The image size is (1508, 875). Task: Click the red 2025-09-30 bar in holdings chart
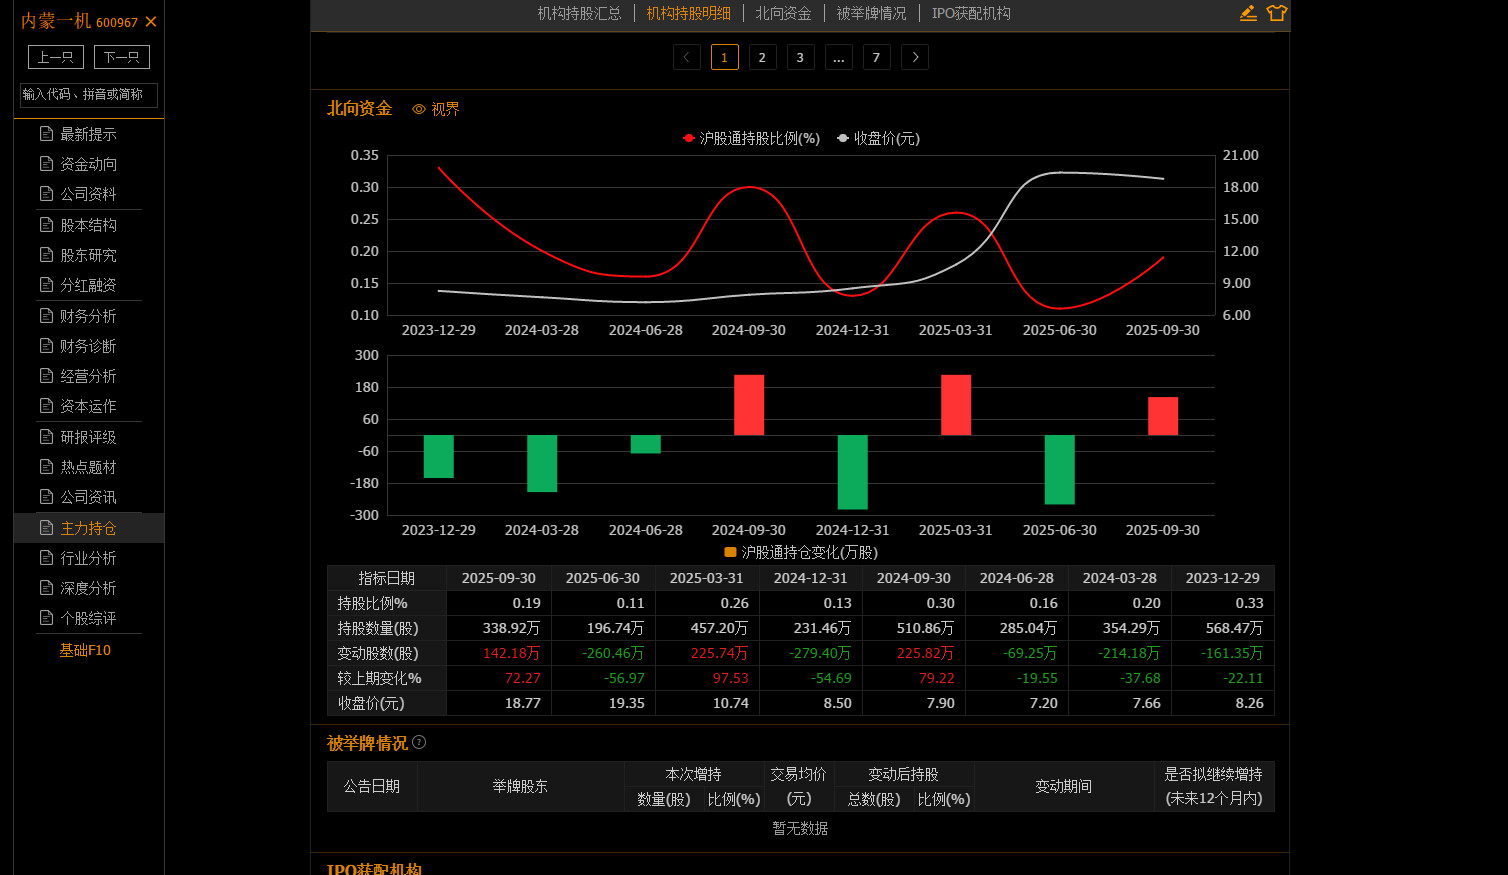(1163, 416)
